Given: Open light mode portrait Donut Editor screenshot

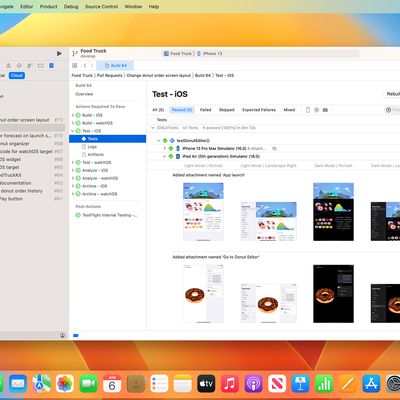Looking at the screenshot, I should pyautogui.click(x=203, y=294).
